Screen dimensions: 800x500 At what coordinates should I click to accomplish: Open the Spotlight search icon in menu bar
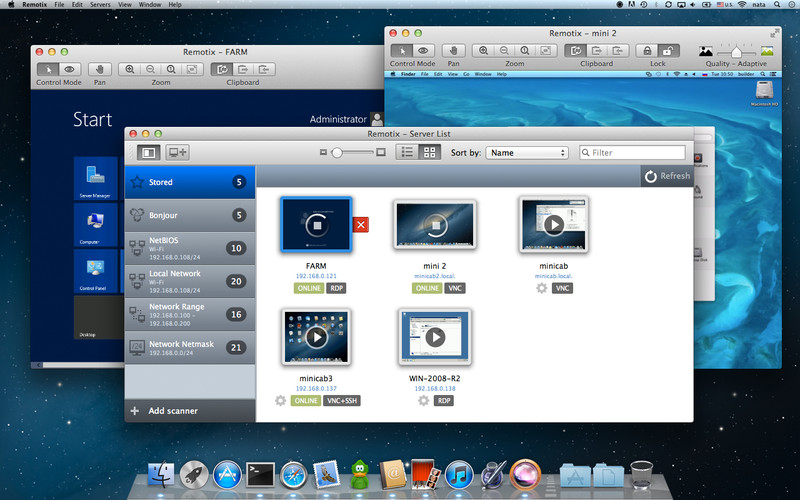[777, 5]
